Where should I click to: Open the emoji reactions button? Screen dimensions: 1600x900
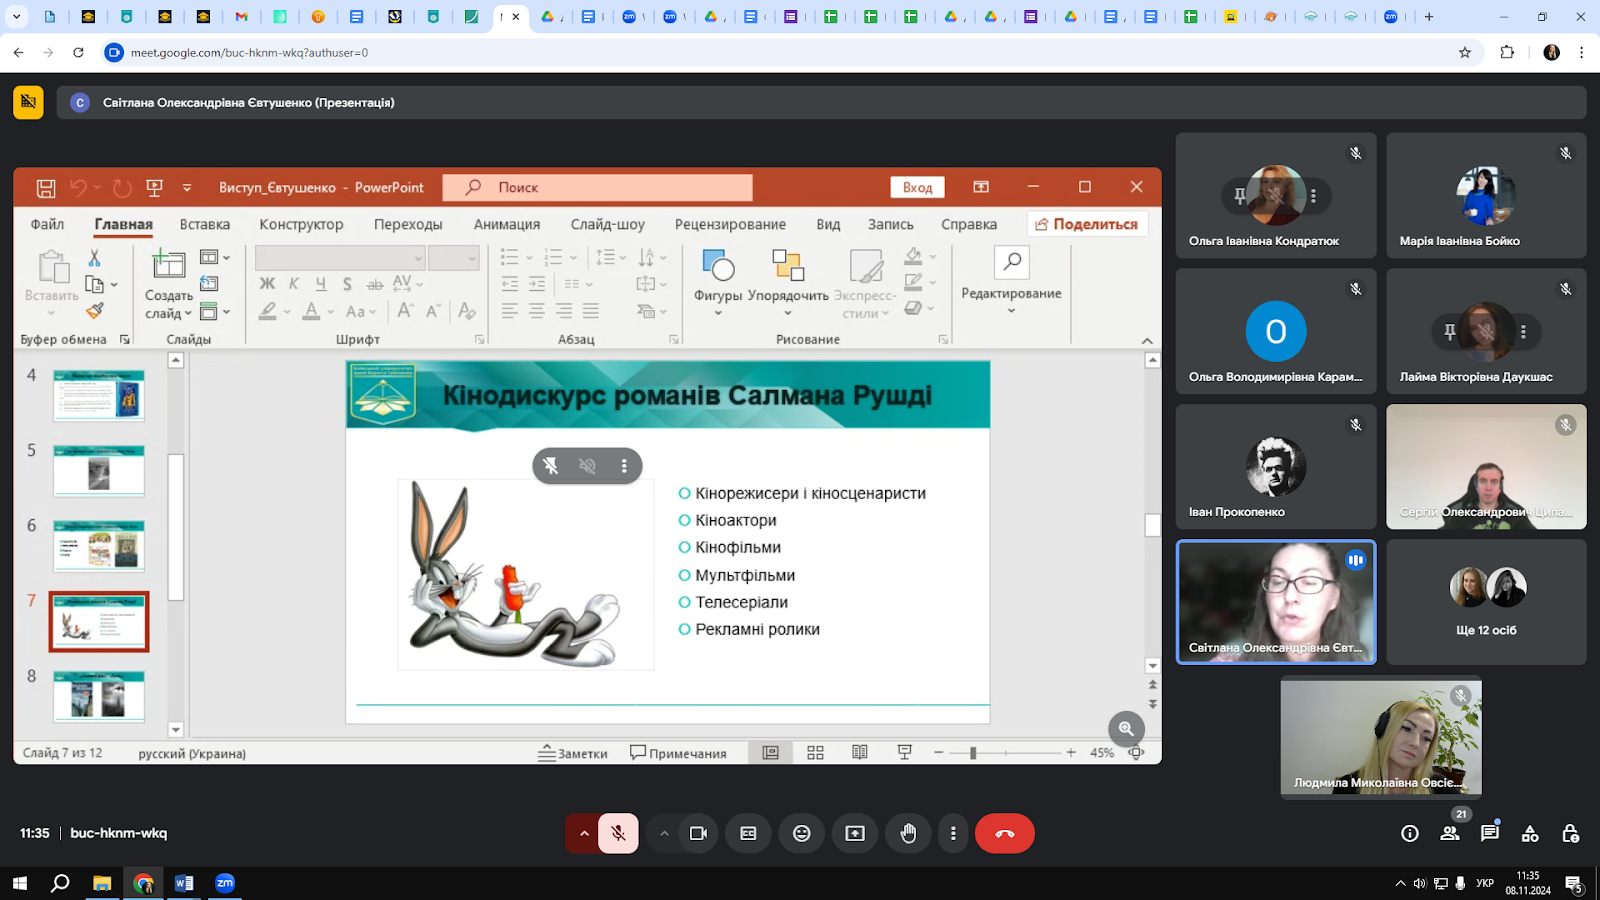click(x=801, y=833)
